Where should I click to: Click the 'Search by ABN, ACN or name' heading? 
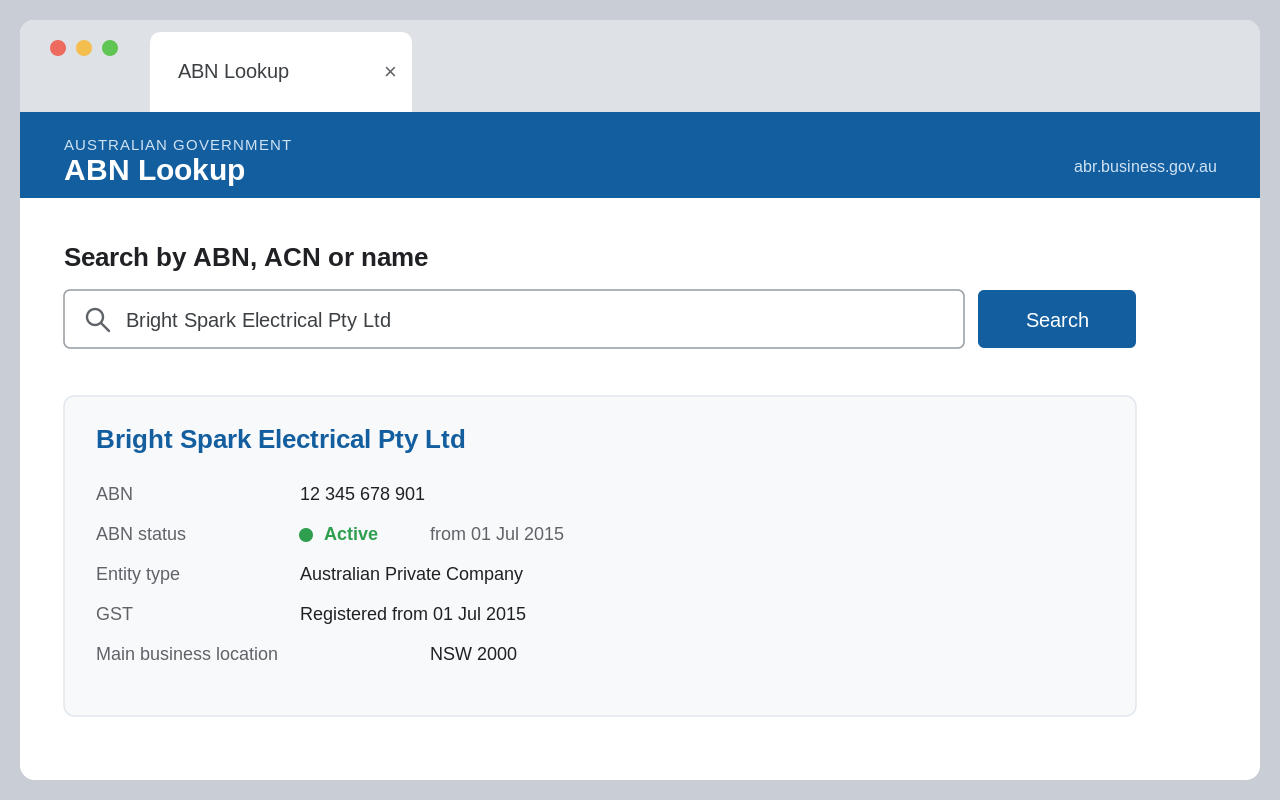(246, 257)
